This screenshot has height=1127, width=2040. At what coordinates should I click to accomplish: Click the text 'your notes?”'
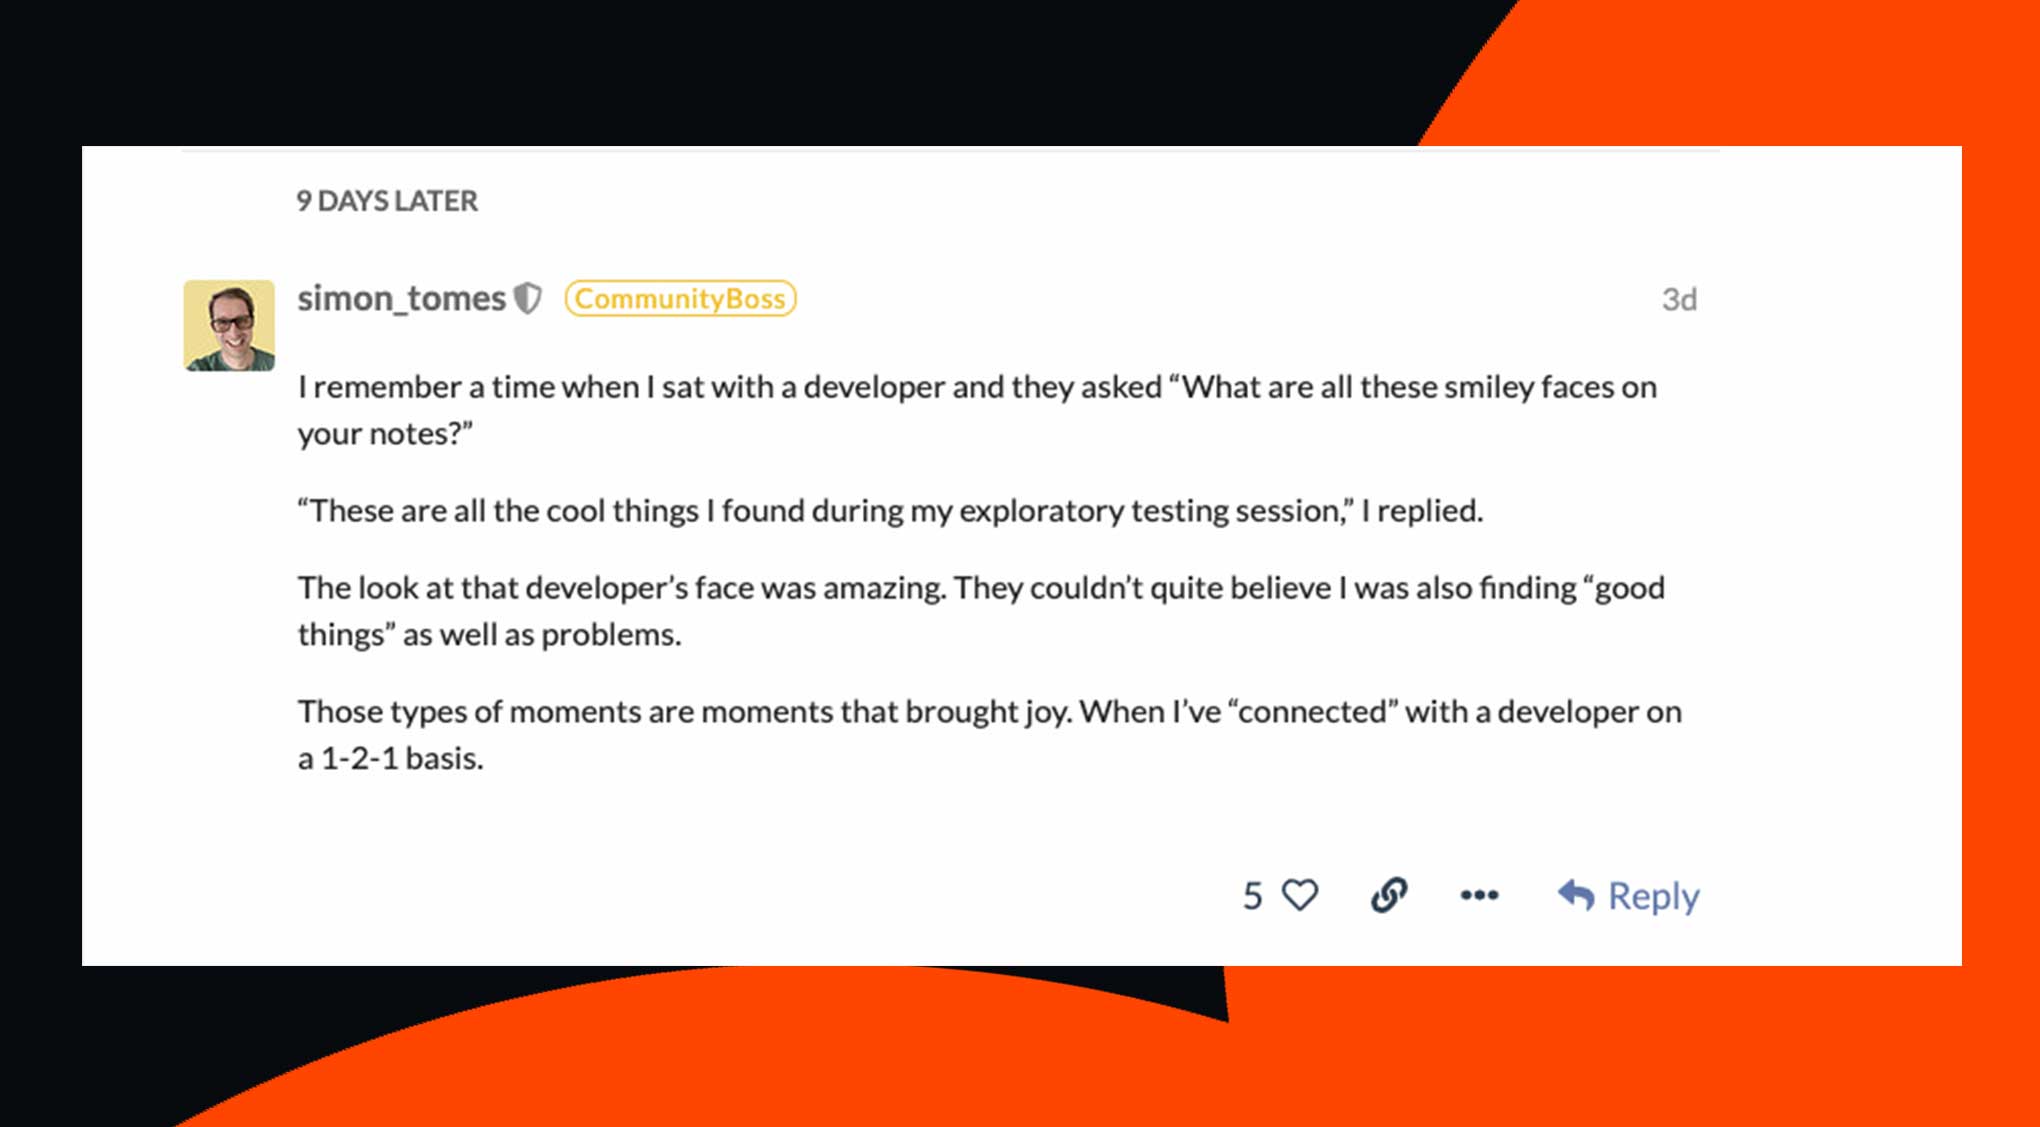(x=385, y=434)
